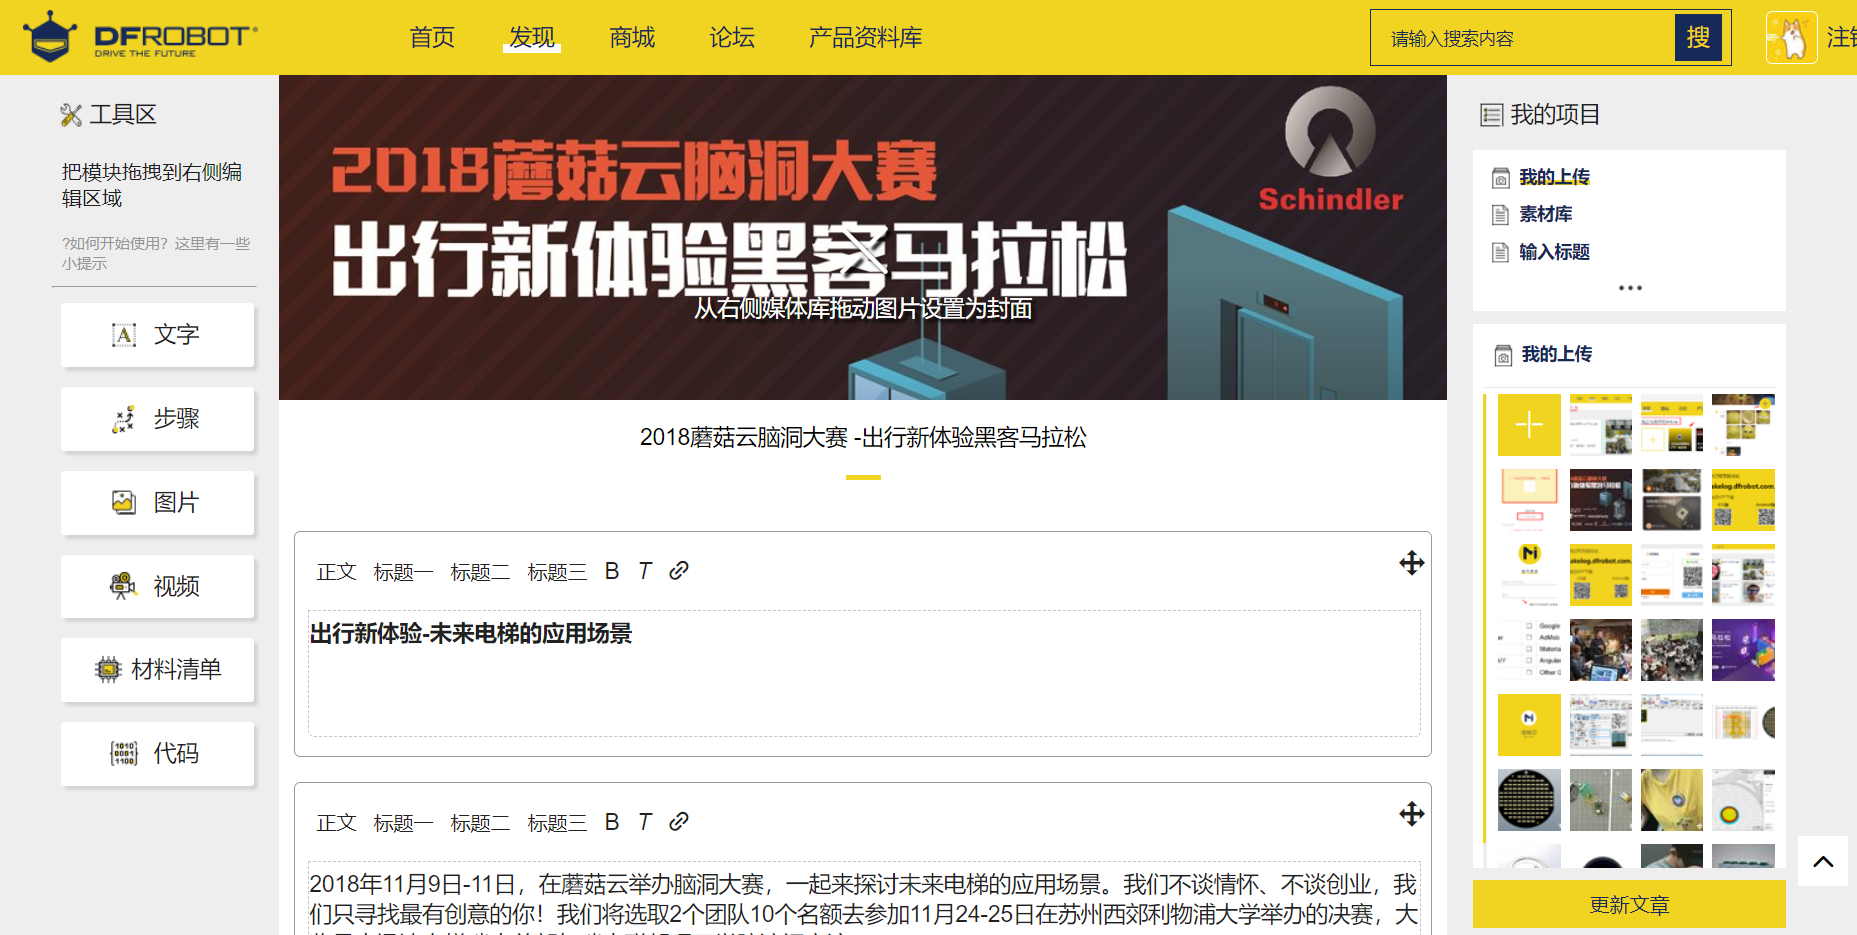The width and height of the screenshot is (1857, 935).
Task: Open 我的上传 in the project list
Action: (1554, 177)
